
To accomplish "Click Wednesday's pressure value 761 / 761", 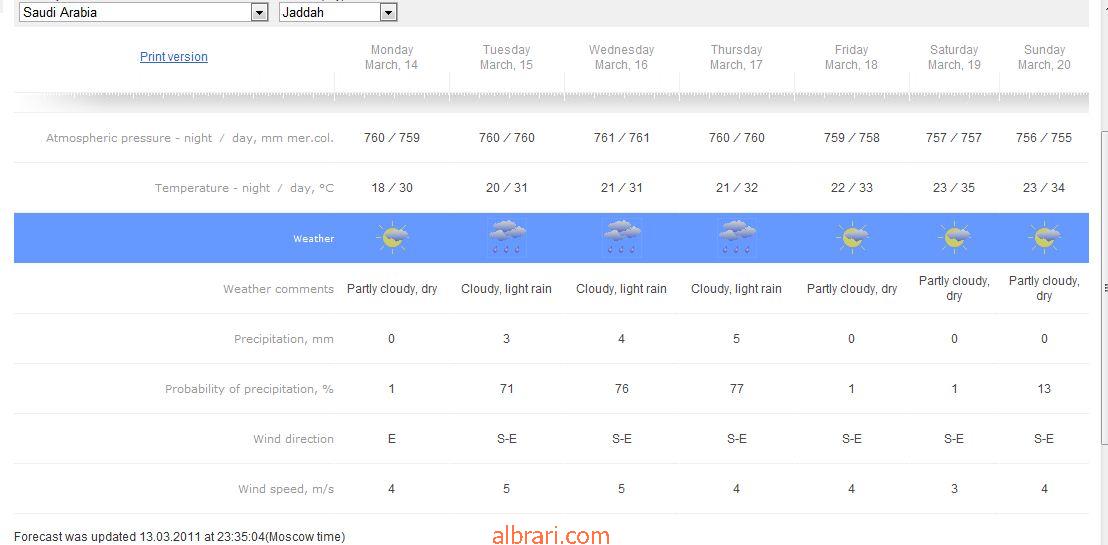I will 621,138.
